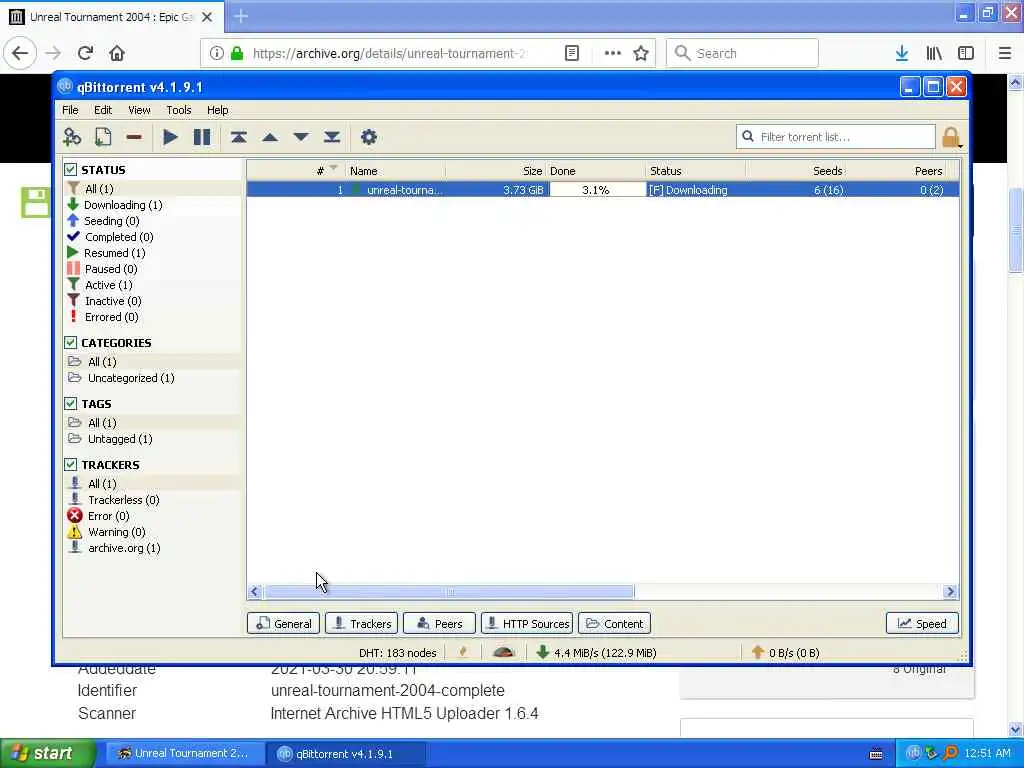Move torrent to top of queue icon

click(238, 137)
